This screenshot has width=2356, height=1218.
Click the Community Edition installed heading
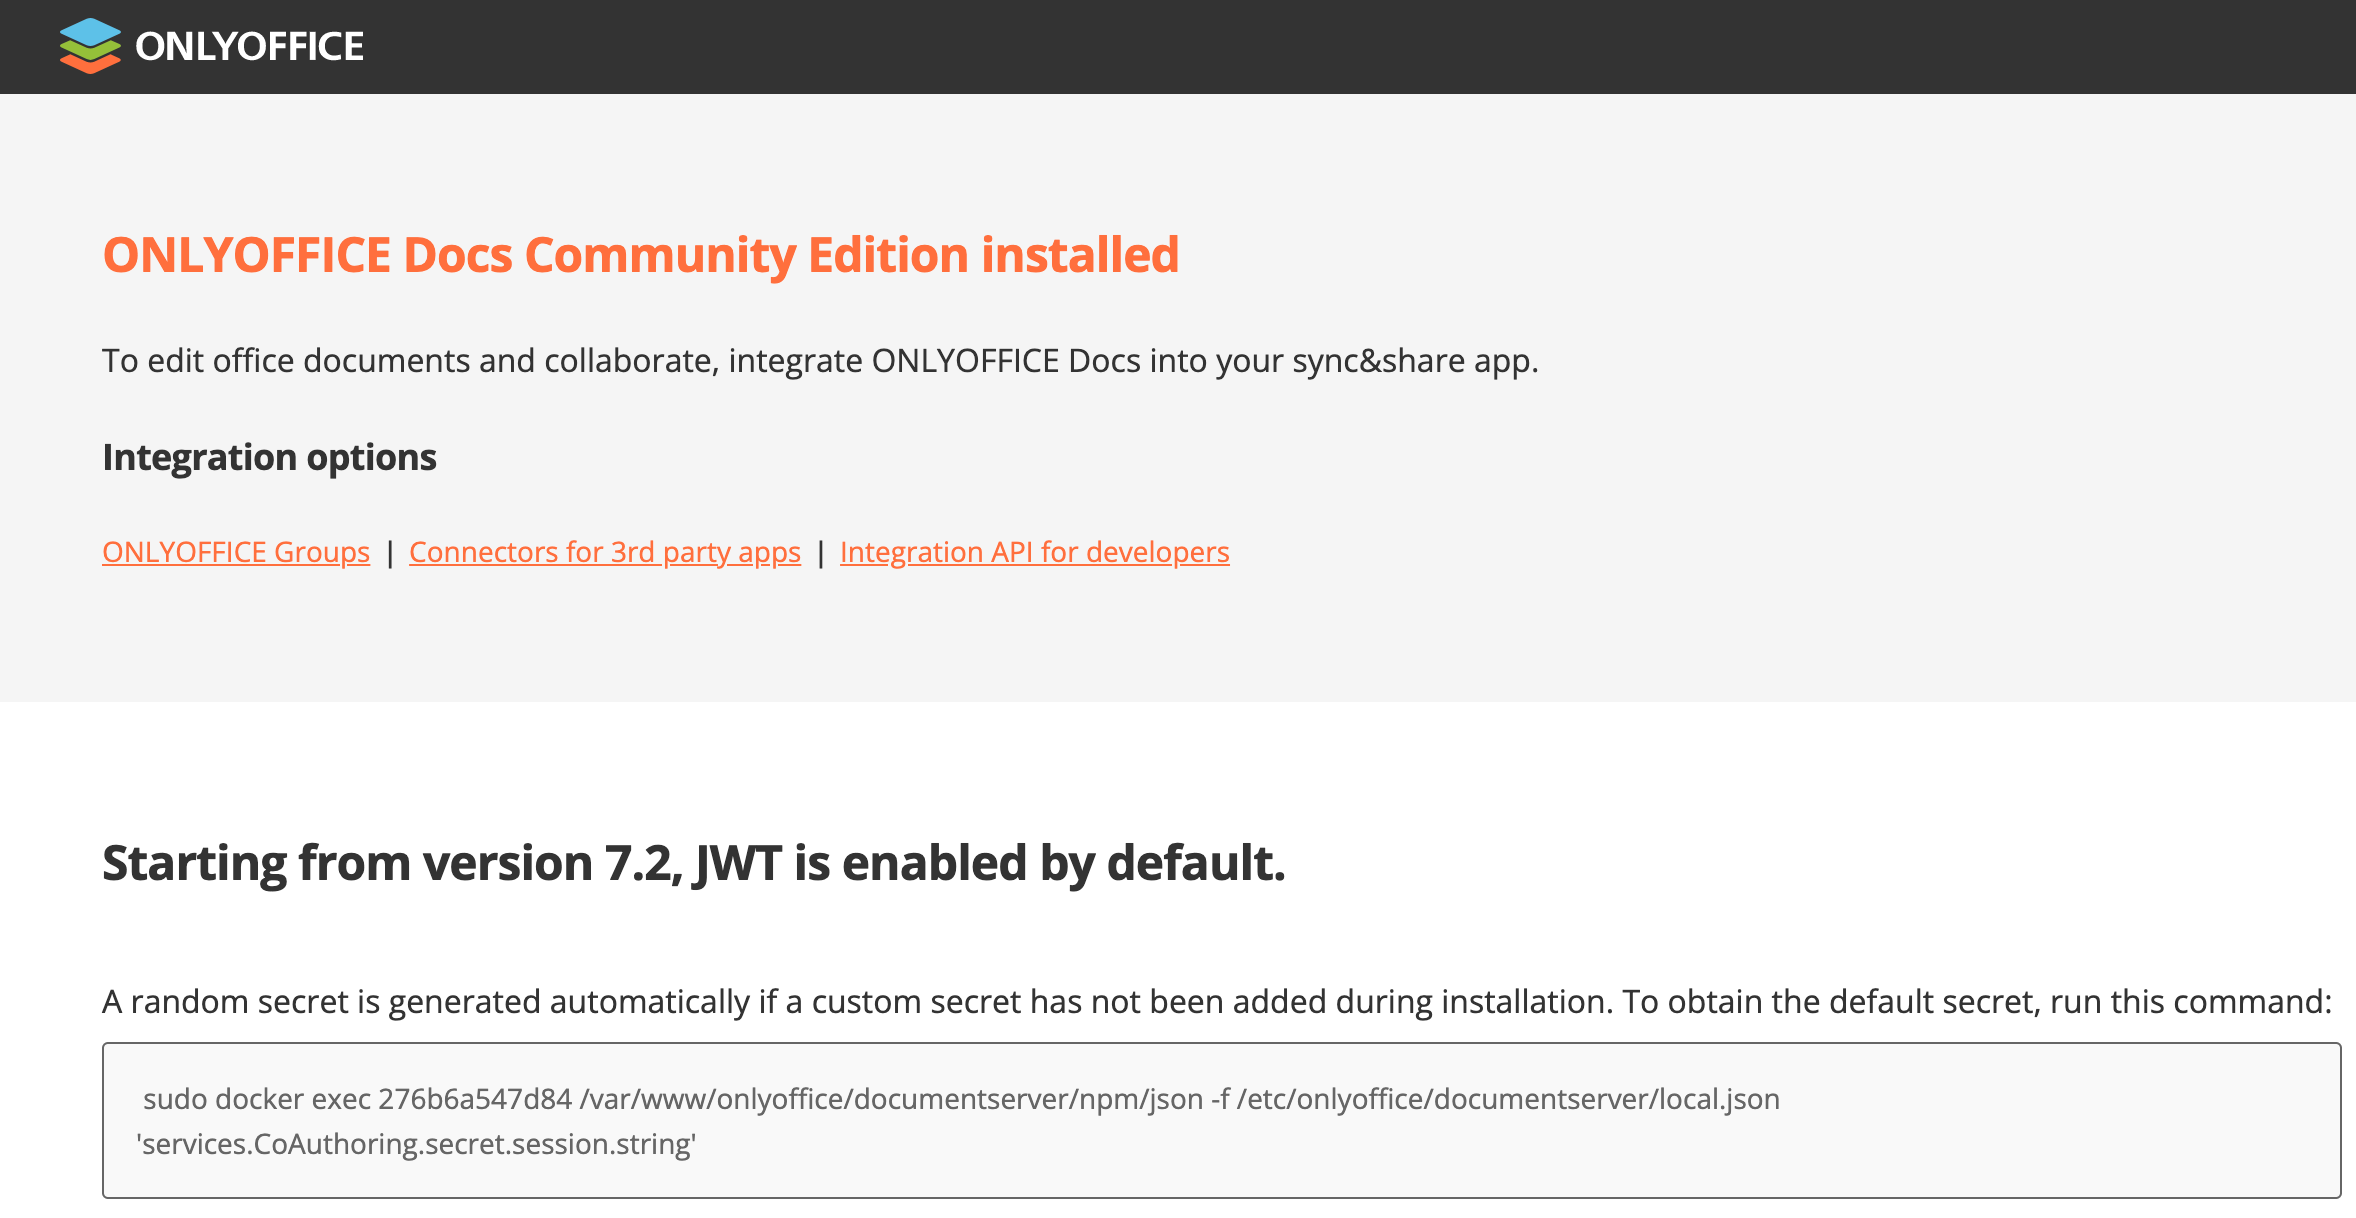[641, 255]
